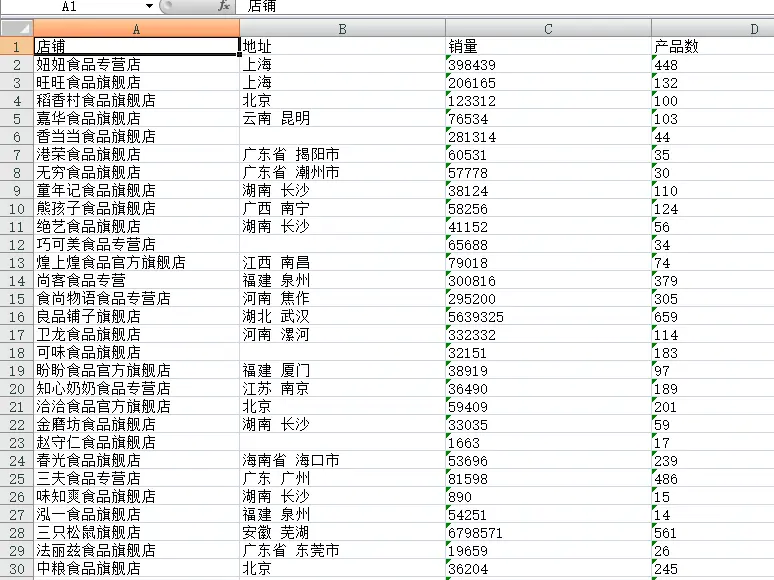The width and height of the screenshot is (774, 580).
Task: Click sales cell 1663
Action: tap(548, 443)
